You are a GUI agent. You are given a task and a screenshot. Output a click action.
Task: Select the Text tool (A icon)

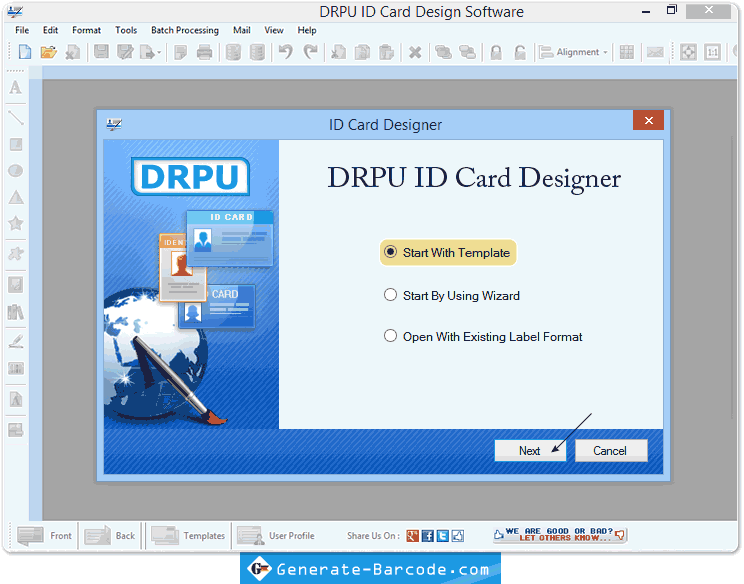coord(16,87)
